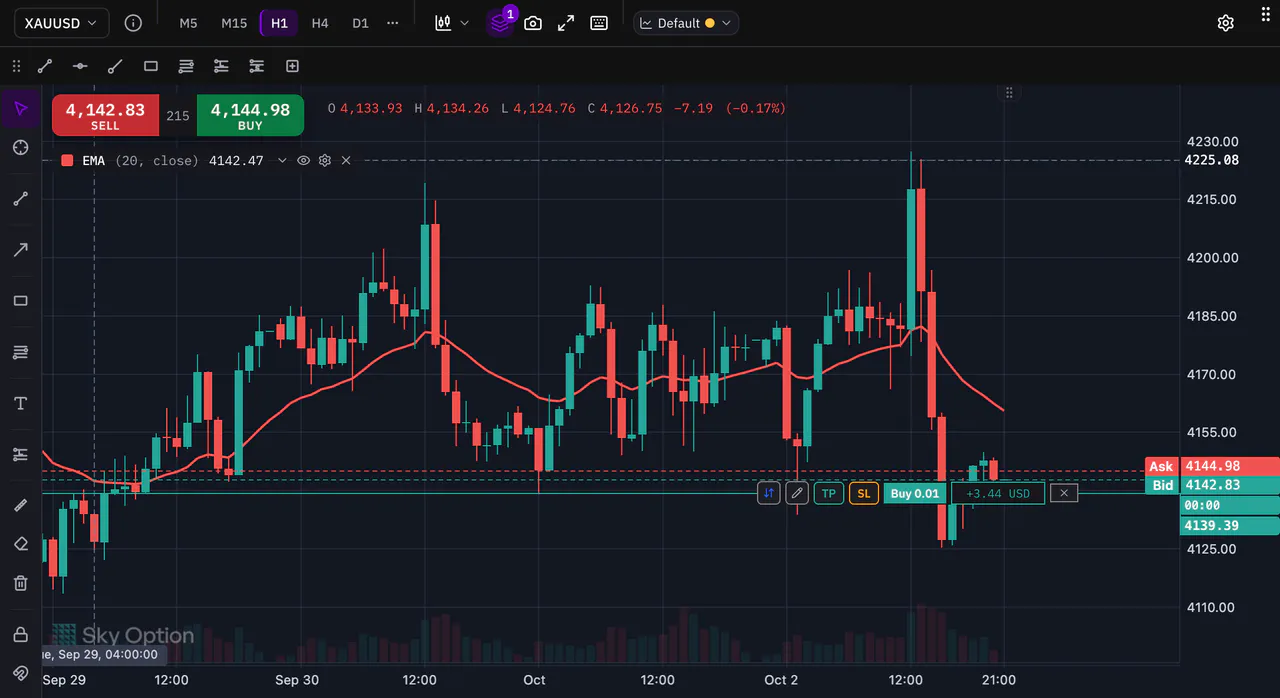Select the short position tool in top toolbar
Image resolution: width=1280 pixels, height=698 pixels.
257,66
